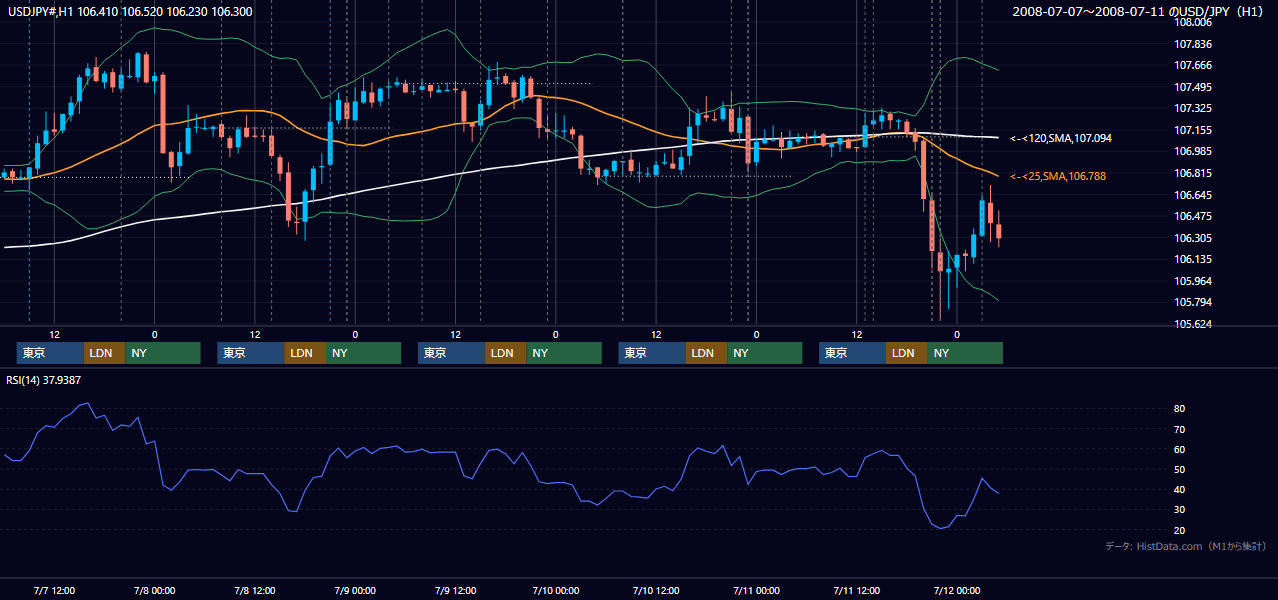Viewport: 1278px width, 600px height.
Task: Pick RSI scale value 40
Action: (x=1180, y=489)
